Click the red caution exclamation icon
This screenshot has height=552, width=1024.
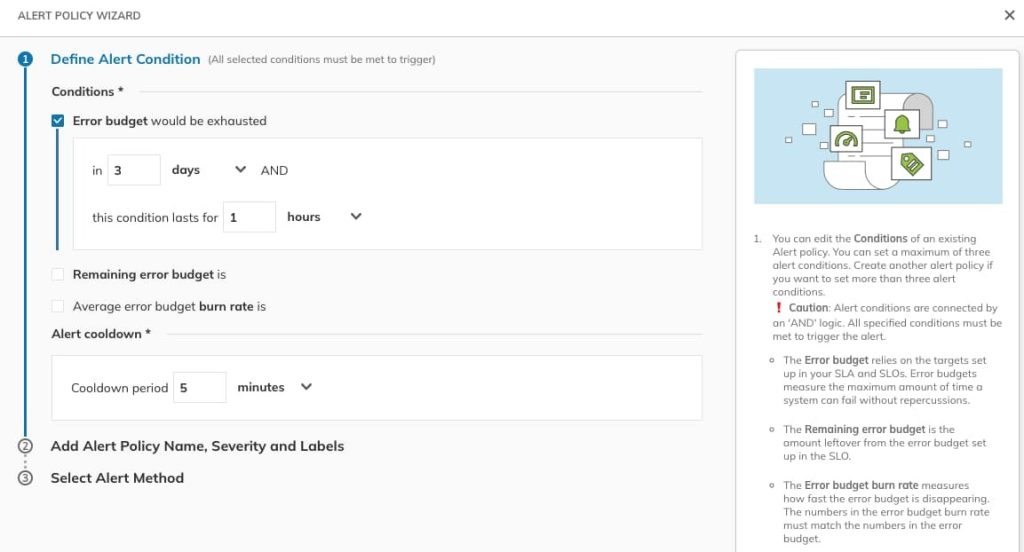point(778,308)
